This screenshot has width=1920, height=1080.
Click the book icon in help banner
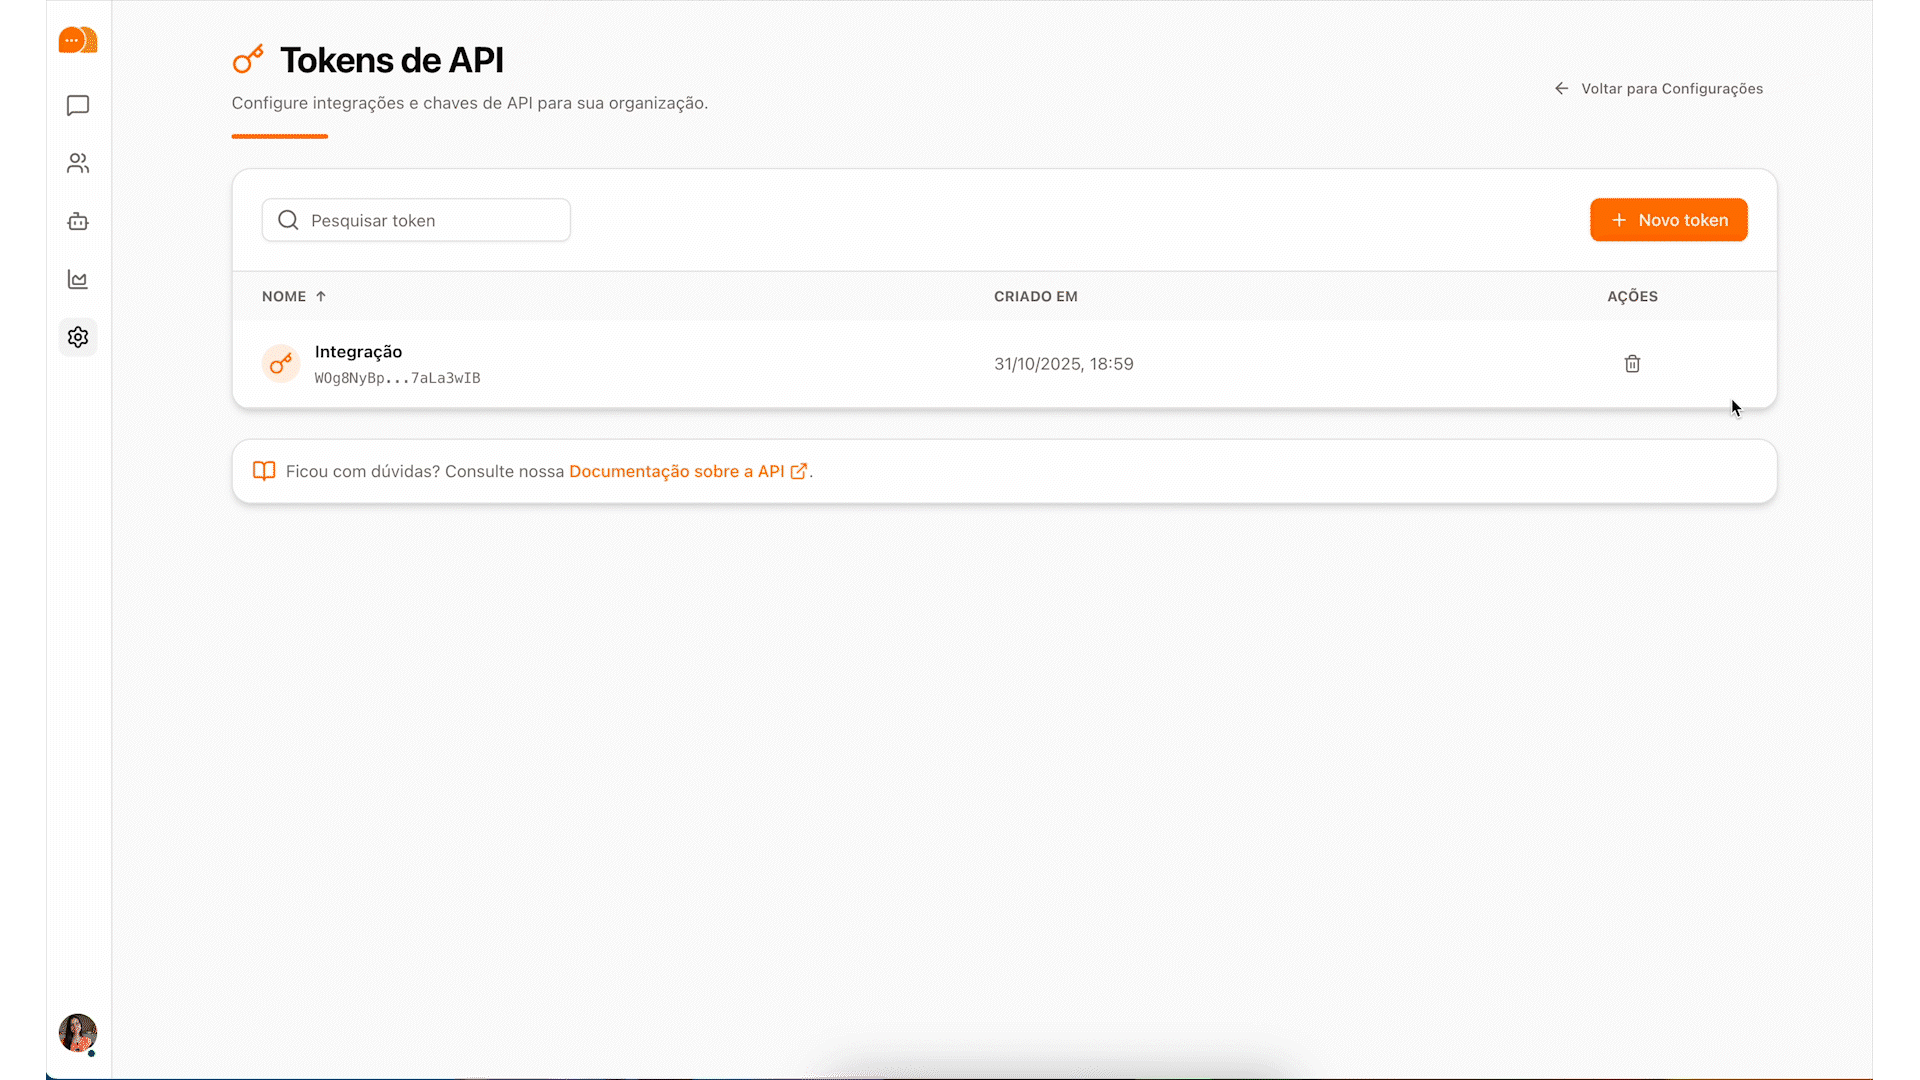pos(264,471)
